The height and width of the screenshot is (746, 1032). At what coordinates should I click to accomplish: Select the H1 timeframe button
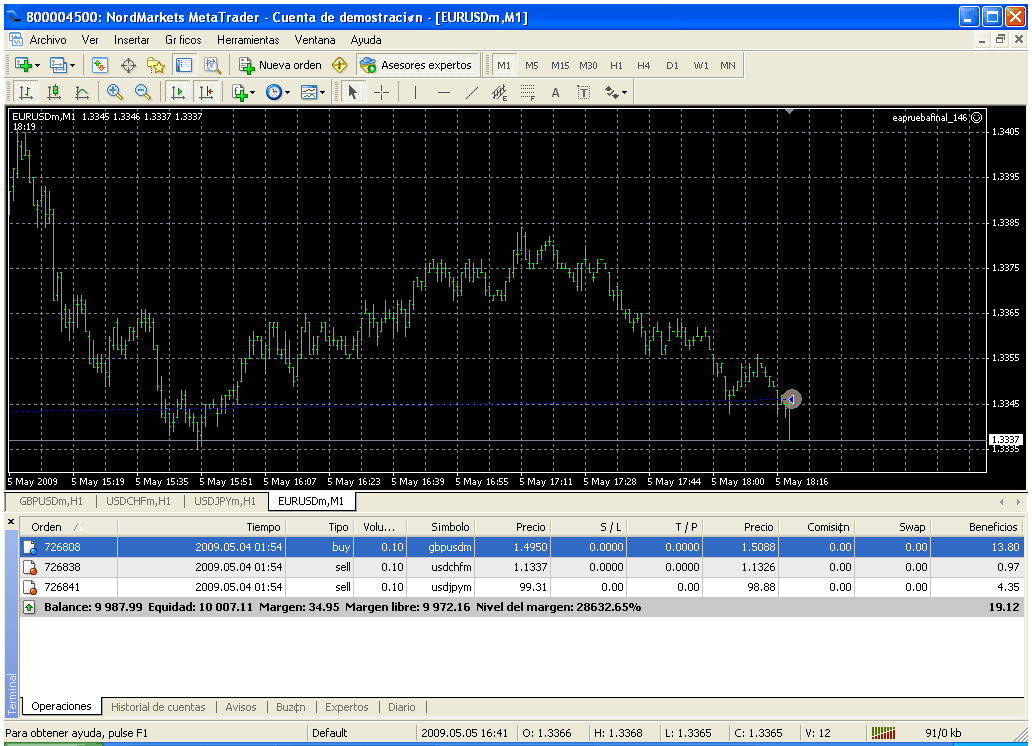pos(616,65)
